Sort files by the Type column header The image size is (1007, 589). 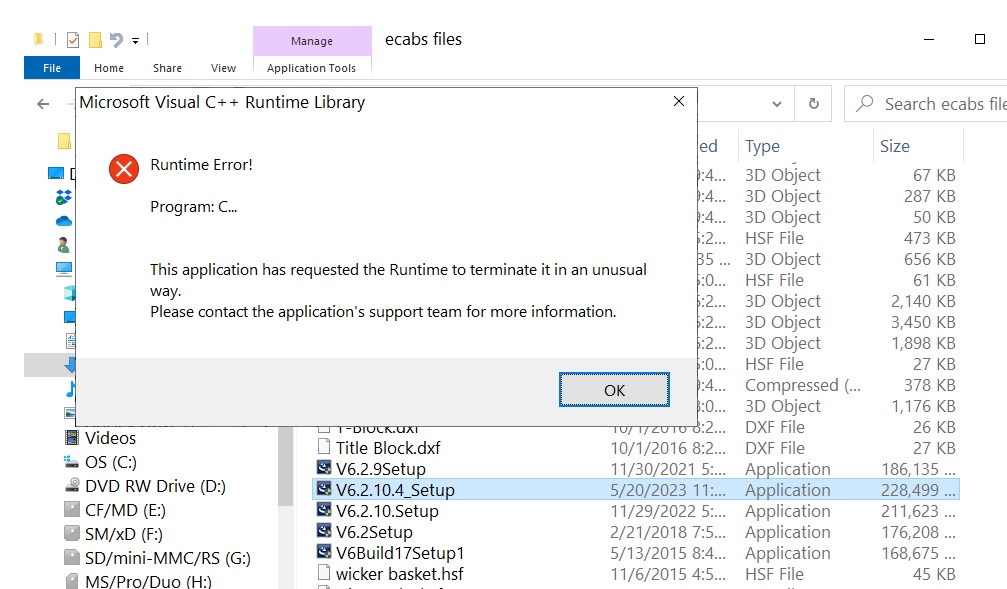(x=763, y=146)
